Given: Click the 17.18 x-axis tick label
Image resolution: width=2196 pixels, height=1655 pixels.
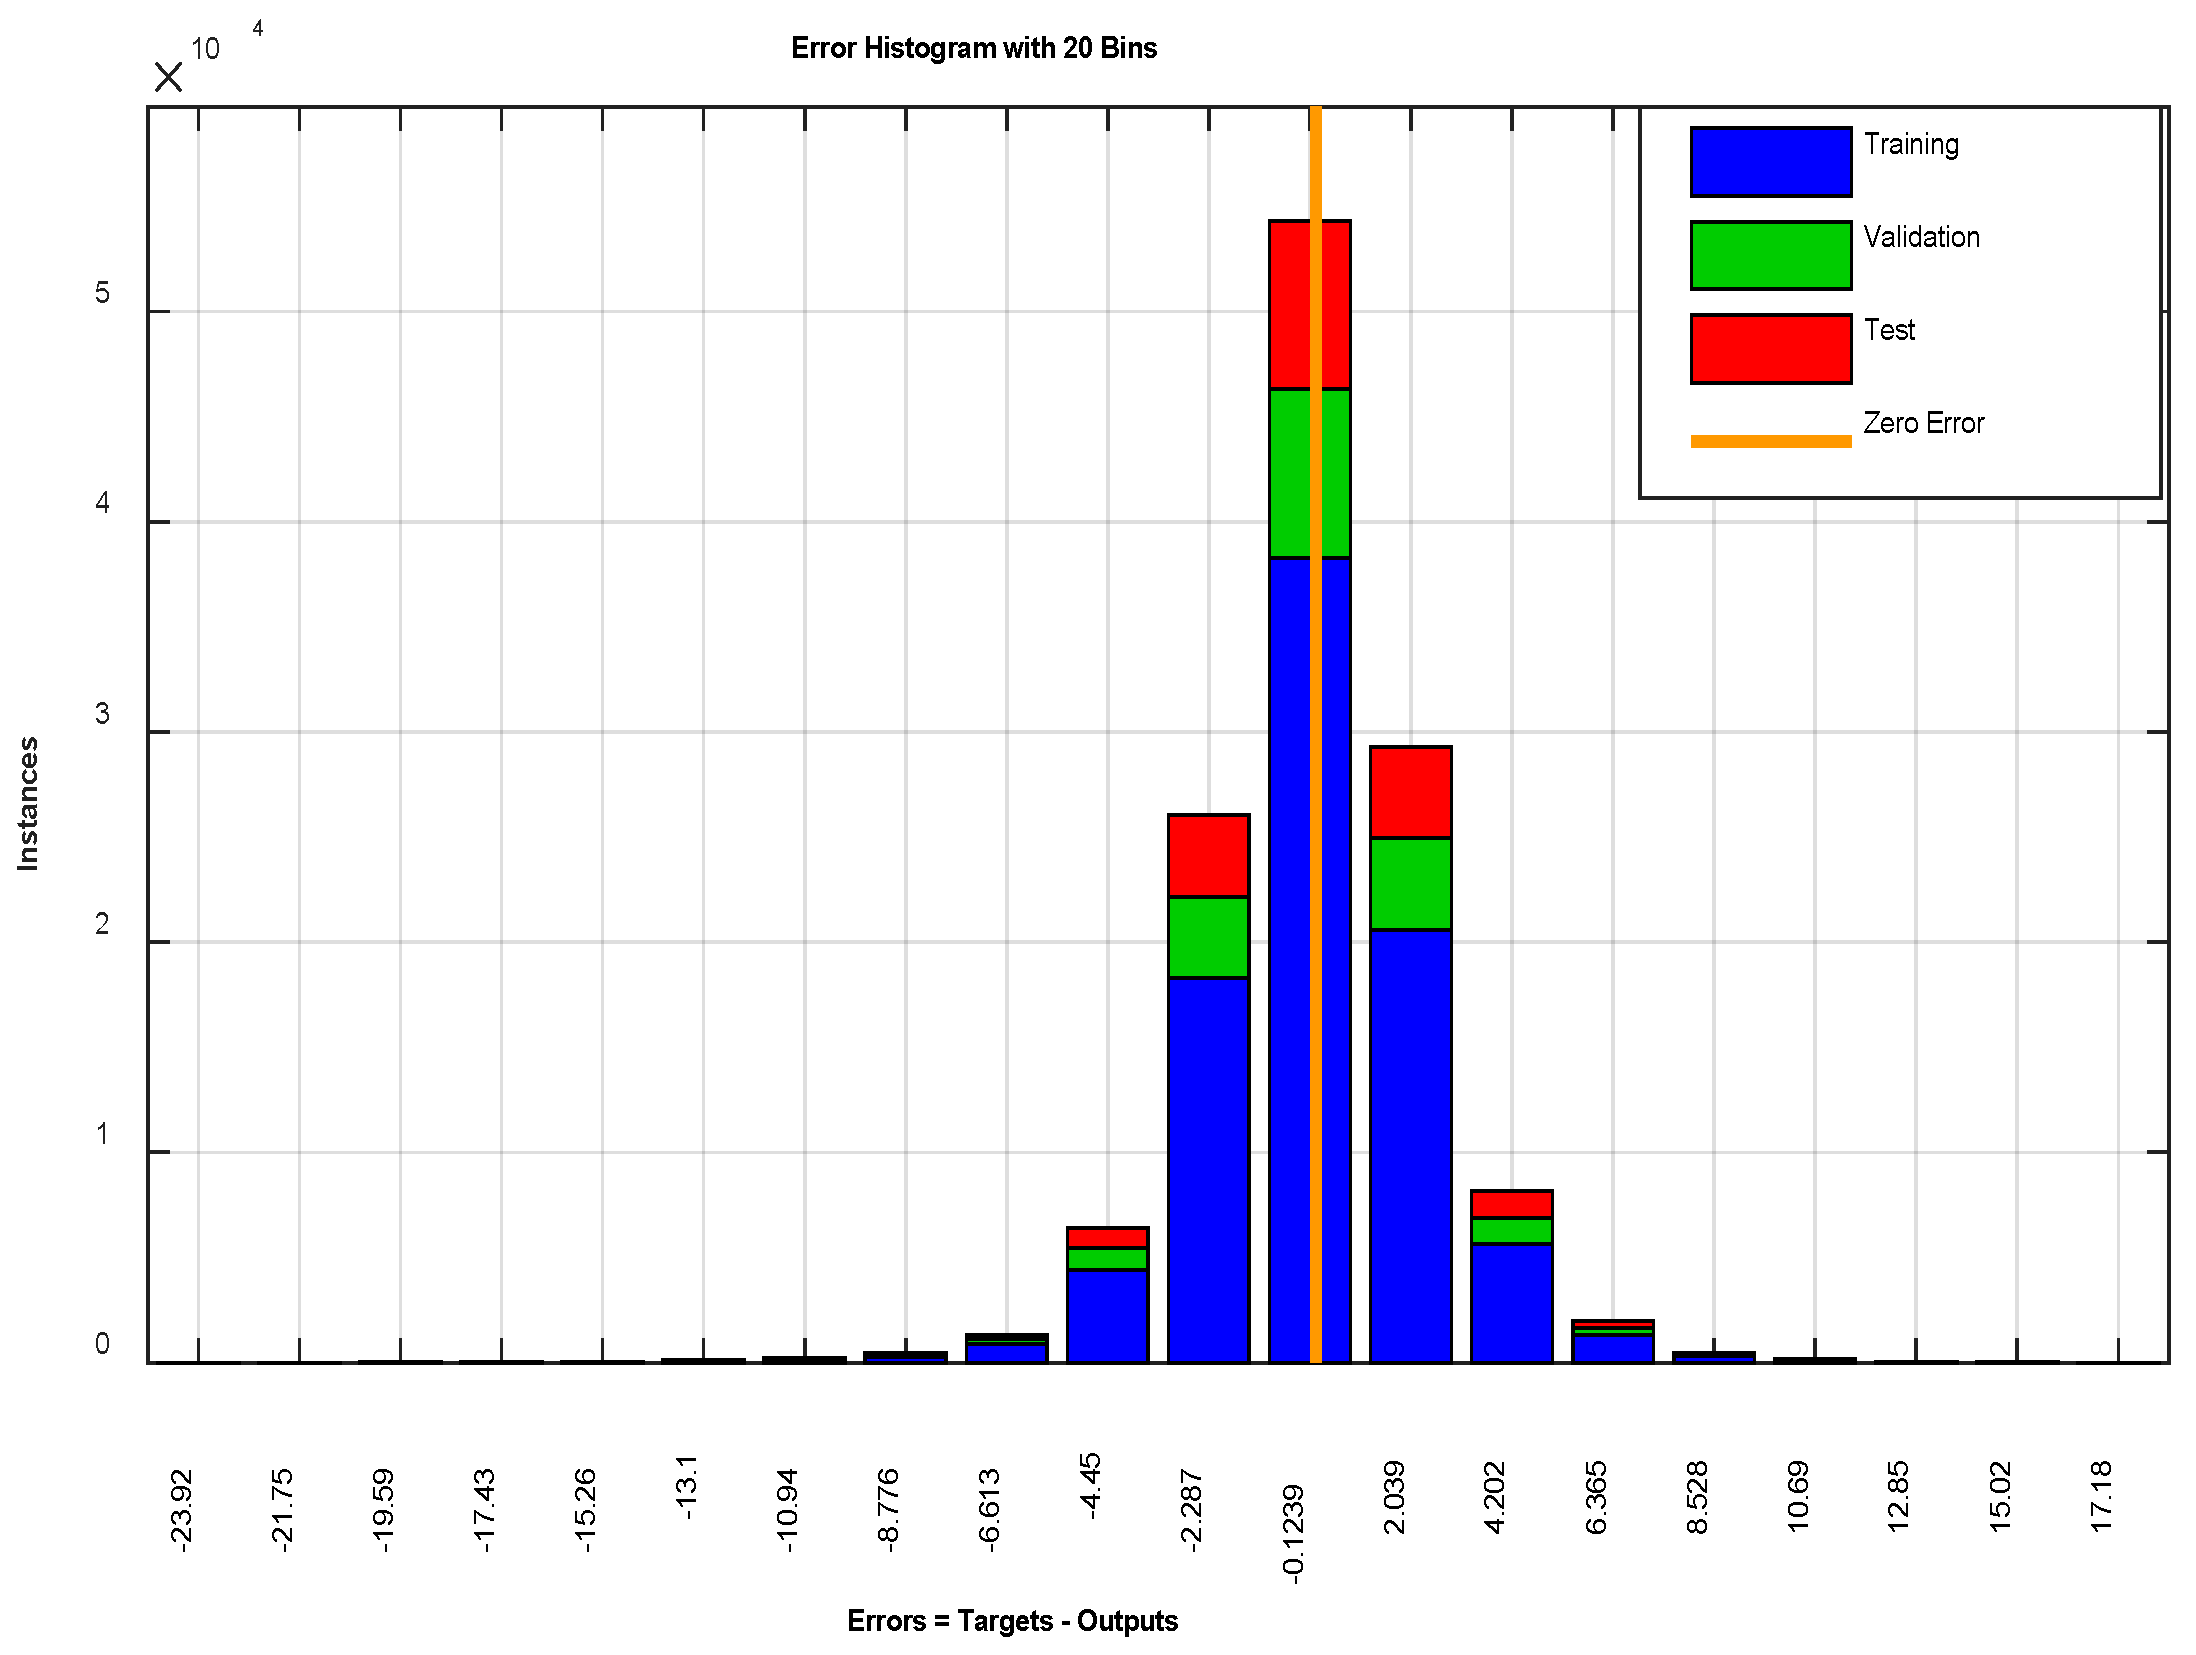Looking at the screenshot, I should [x=2100, y=1496].
